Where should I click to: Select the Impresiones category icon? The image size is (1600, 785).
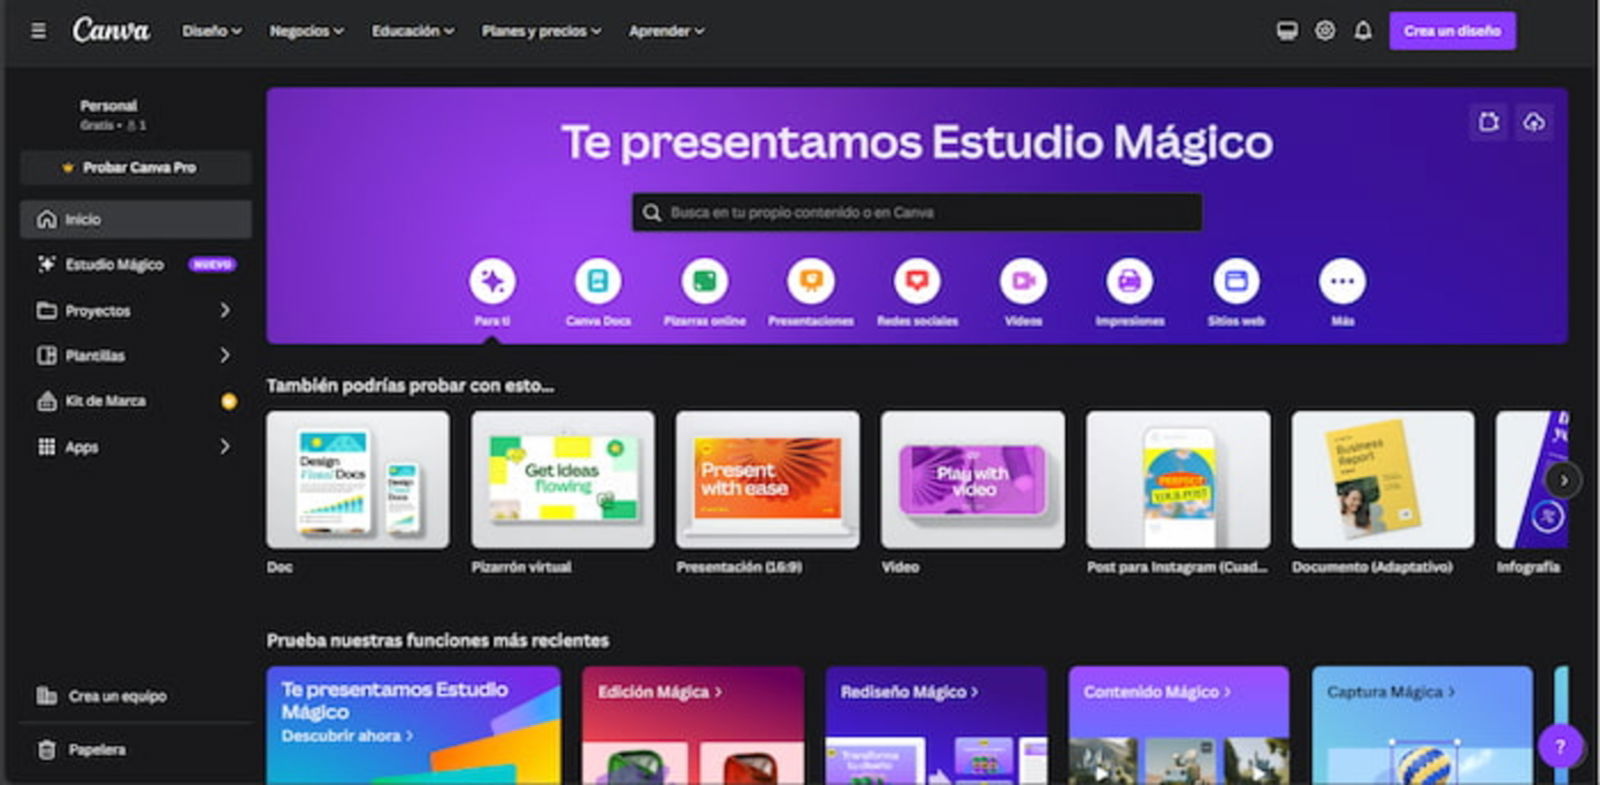[x=1130, y=281]
